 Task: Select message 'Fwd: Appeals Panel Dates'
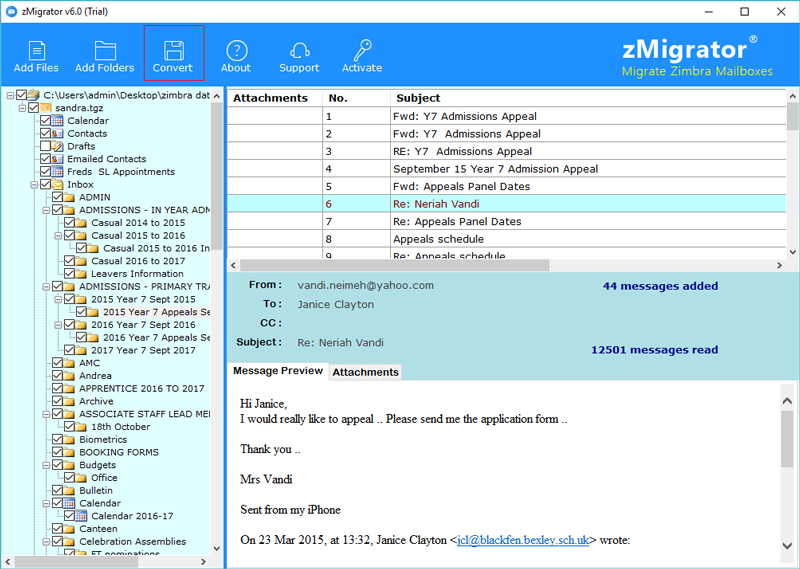[x=506, y=186]
